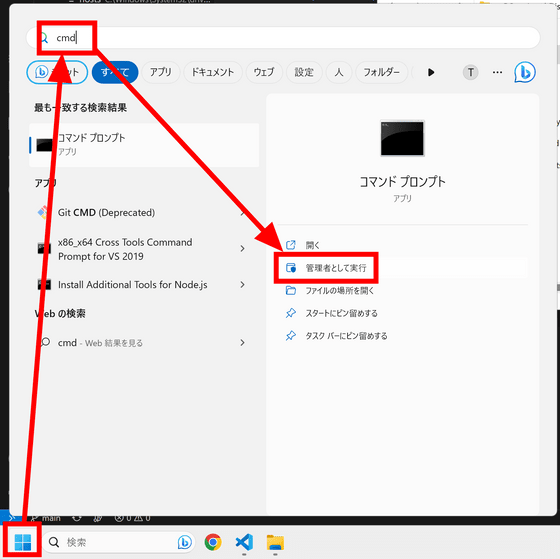This screenshot has height=559, width=560.
Task: Click the cmd search input field
Action: (283, 38)
